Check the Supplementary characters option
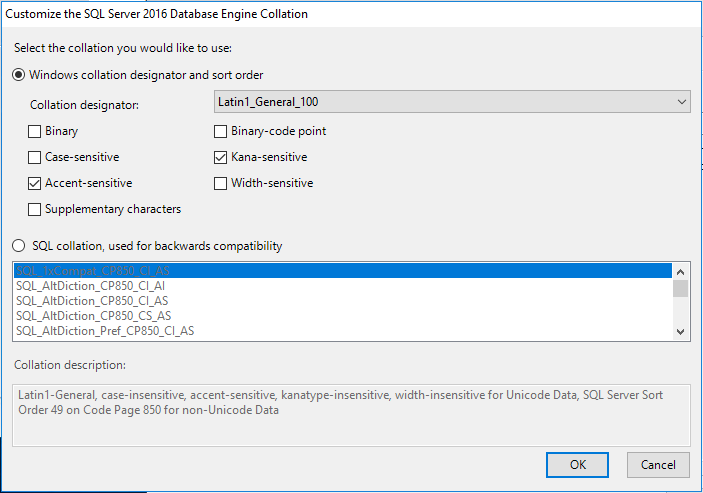The image size is (703, 493). point(34,209)
